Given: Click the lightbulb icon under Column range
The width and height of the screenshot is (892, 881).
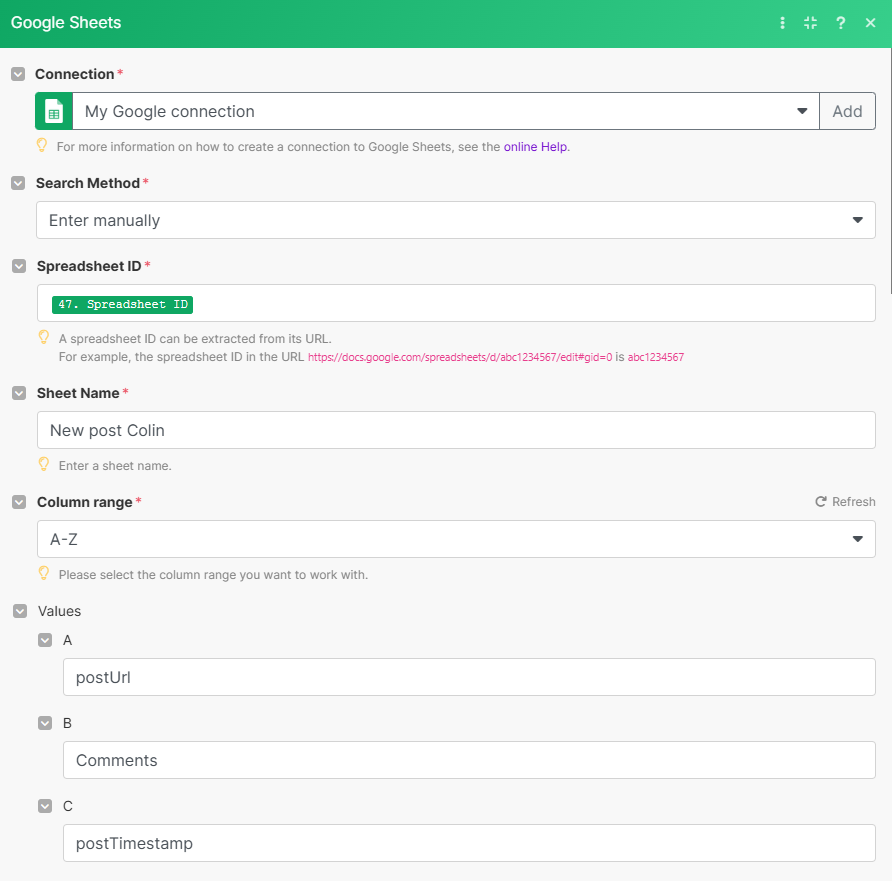Looking at the screenshot, I should (x=44, y=573).
